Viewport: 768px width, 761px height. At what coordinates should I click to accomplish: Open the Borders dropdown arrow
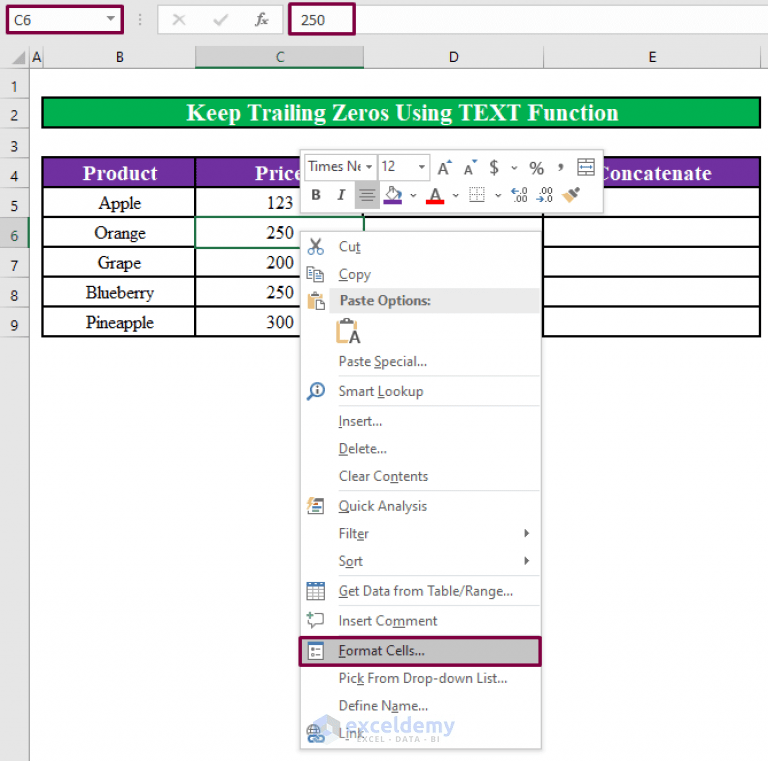[498, 195]
